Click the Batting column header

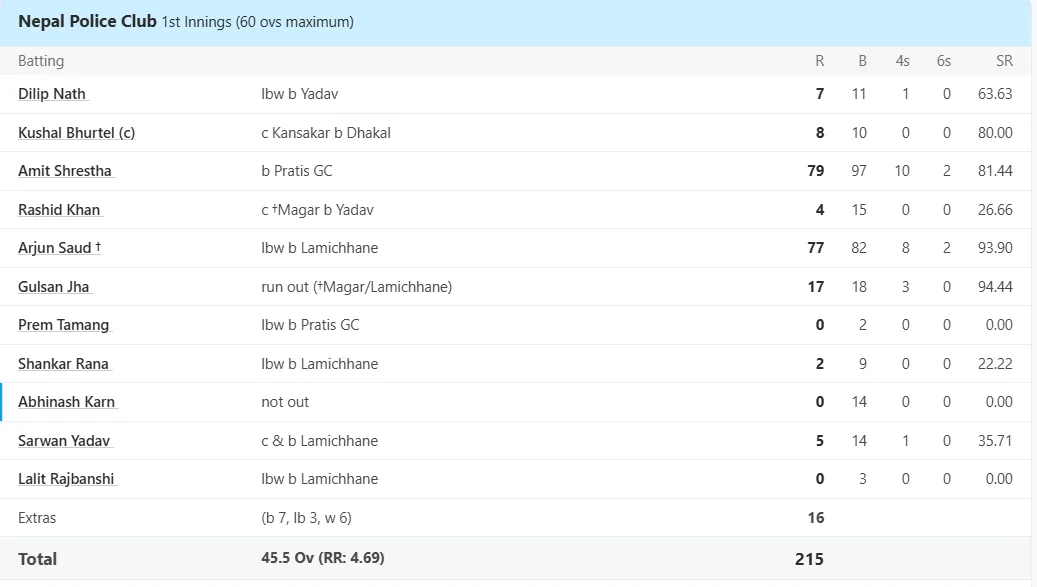(41, 61)
